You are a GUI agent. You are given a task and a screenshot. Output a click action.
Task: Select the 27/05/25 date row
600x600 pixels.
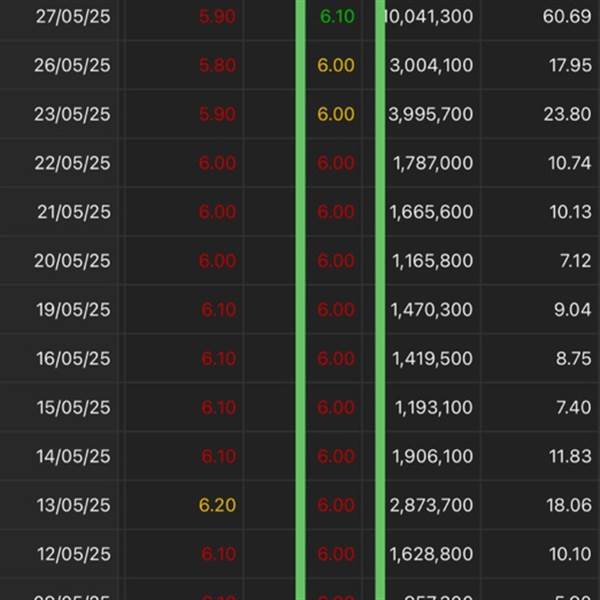[71, 17]
